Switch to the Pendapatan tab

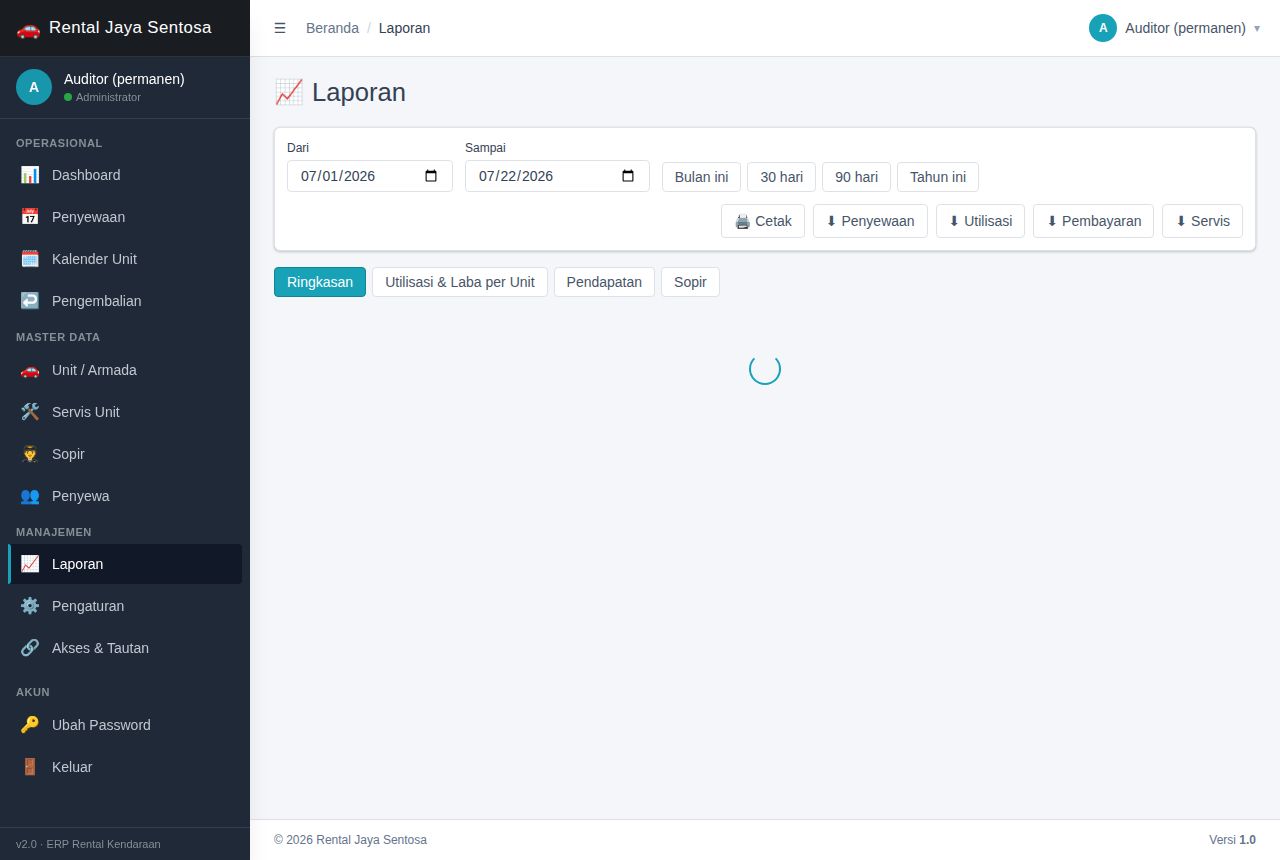(x=604, y=282)
